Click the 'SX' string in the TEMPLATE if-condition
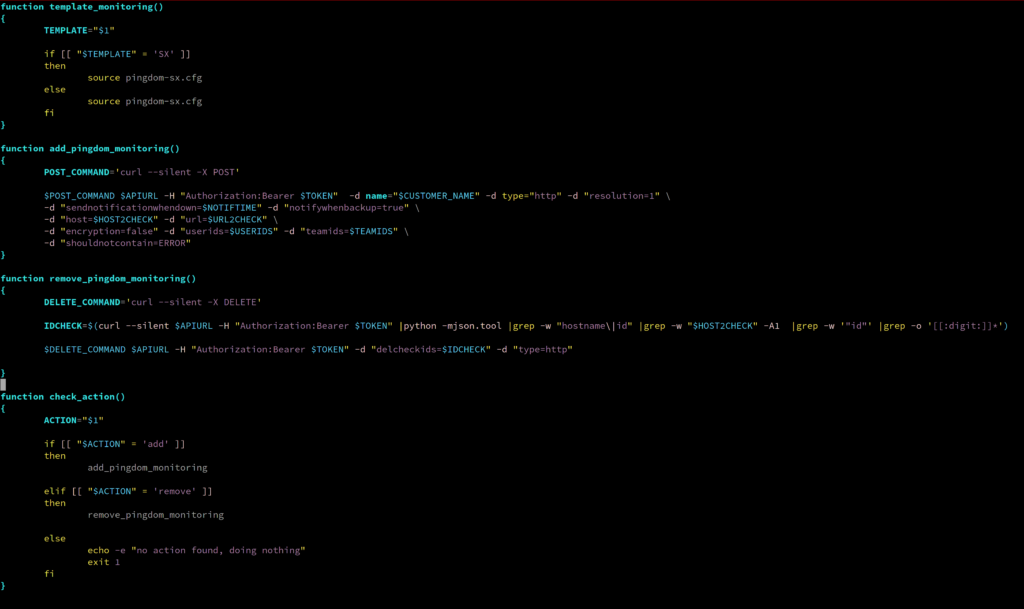The height and width of the screenshot is (609, 1024). [164, 54]
